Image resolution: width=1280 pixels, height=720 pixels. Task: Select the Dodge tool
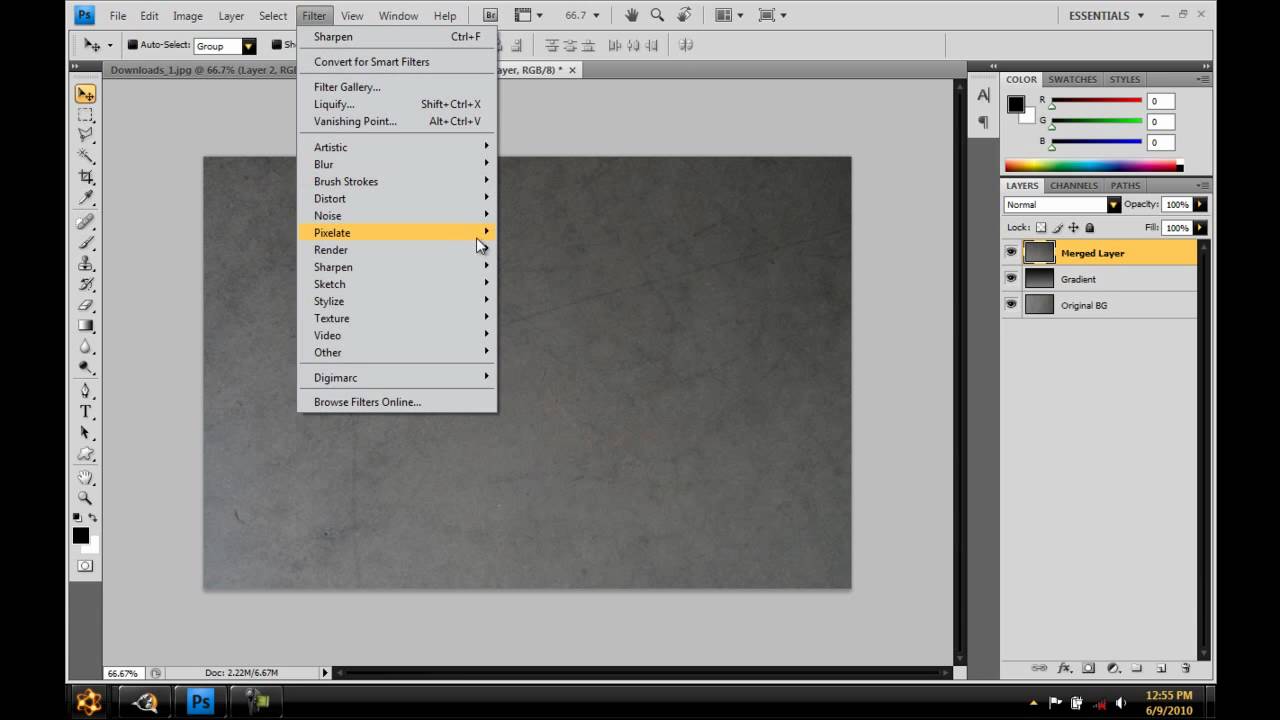[x=85, y=367]
